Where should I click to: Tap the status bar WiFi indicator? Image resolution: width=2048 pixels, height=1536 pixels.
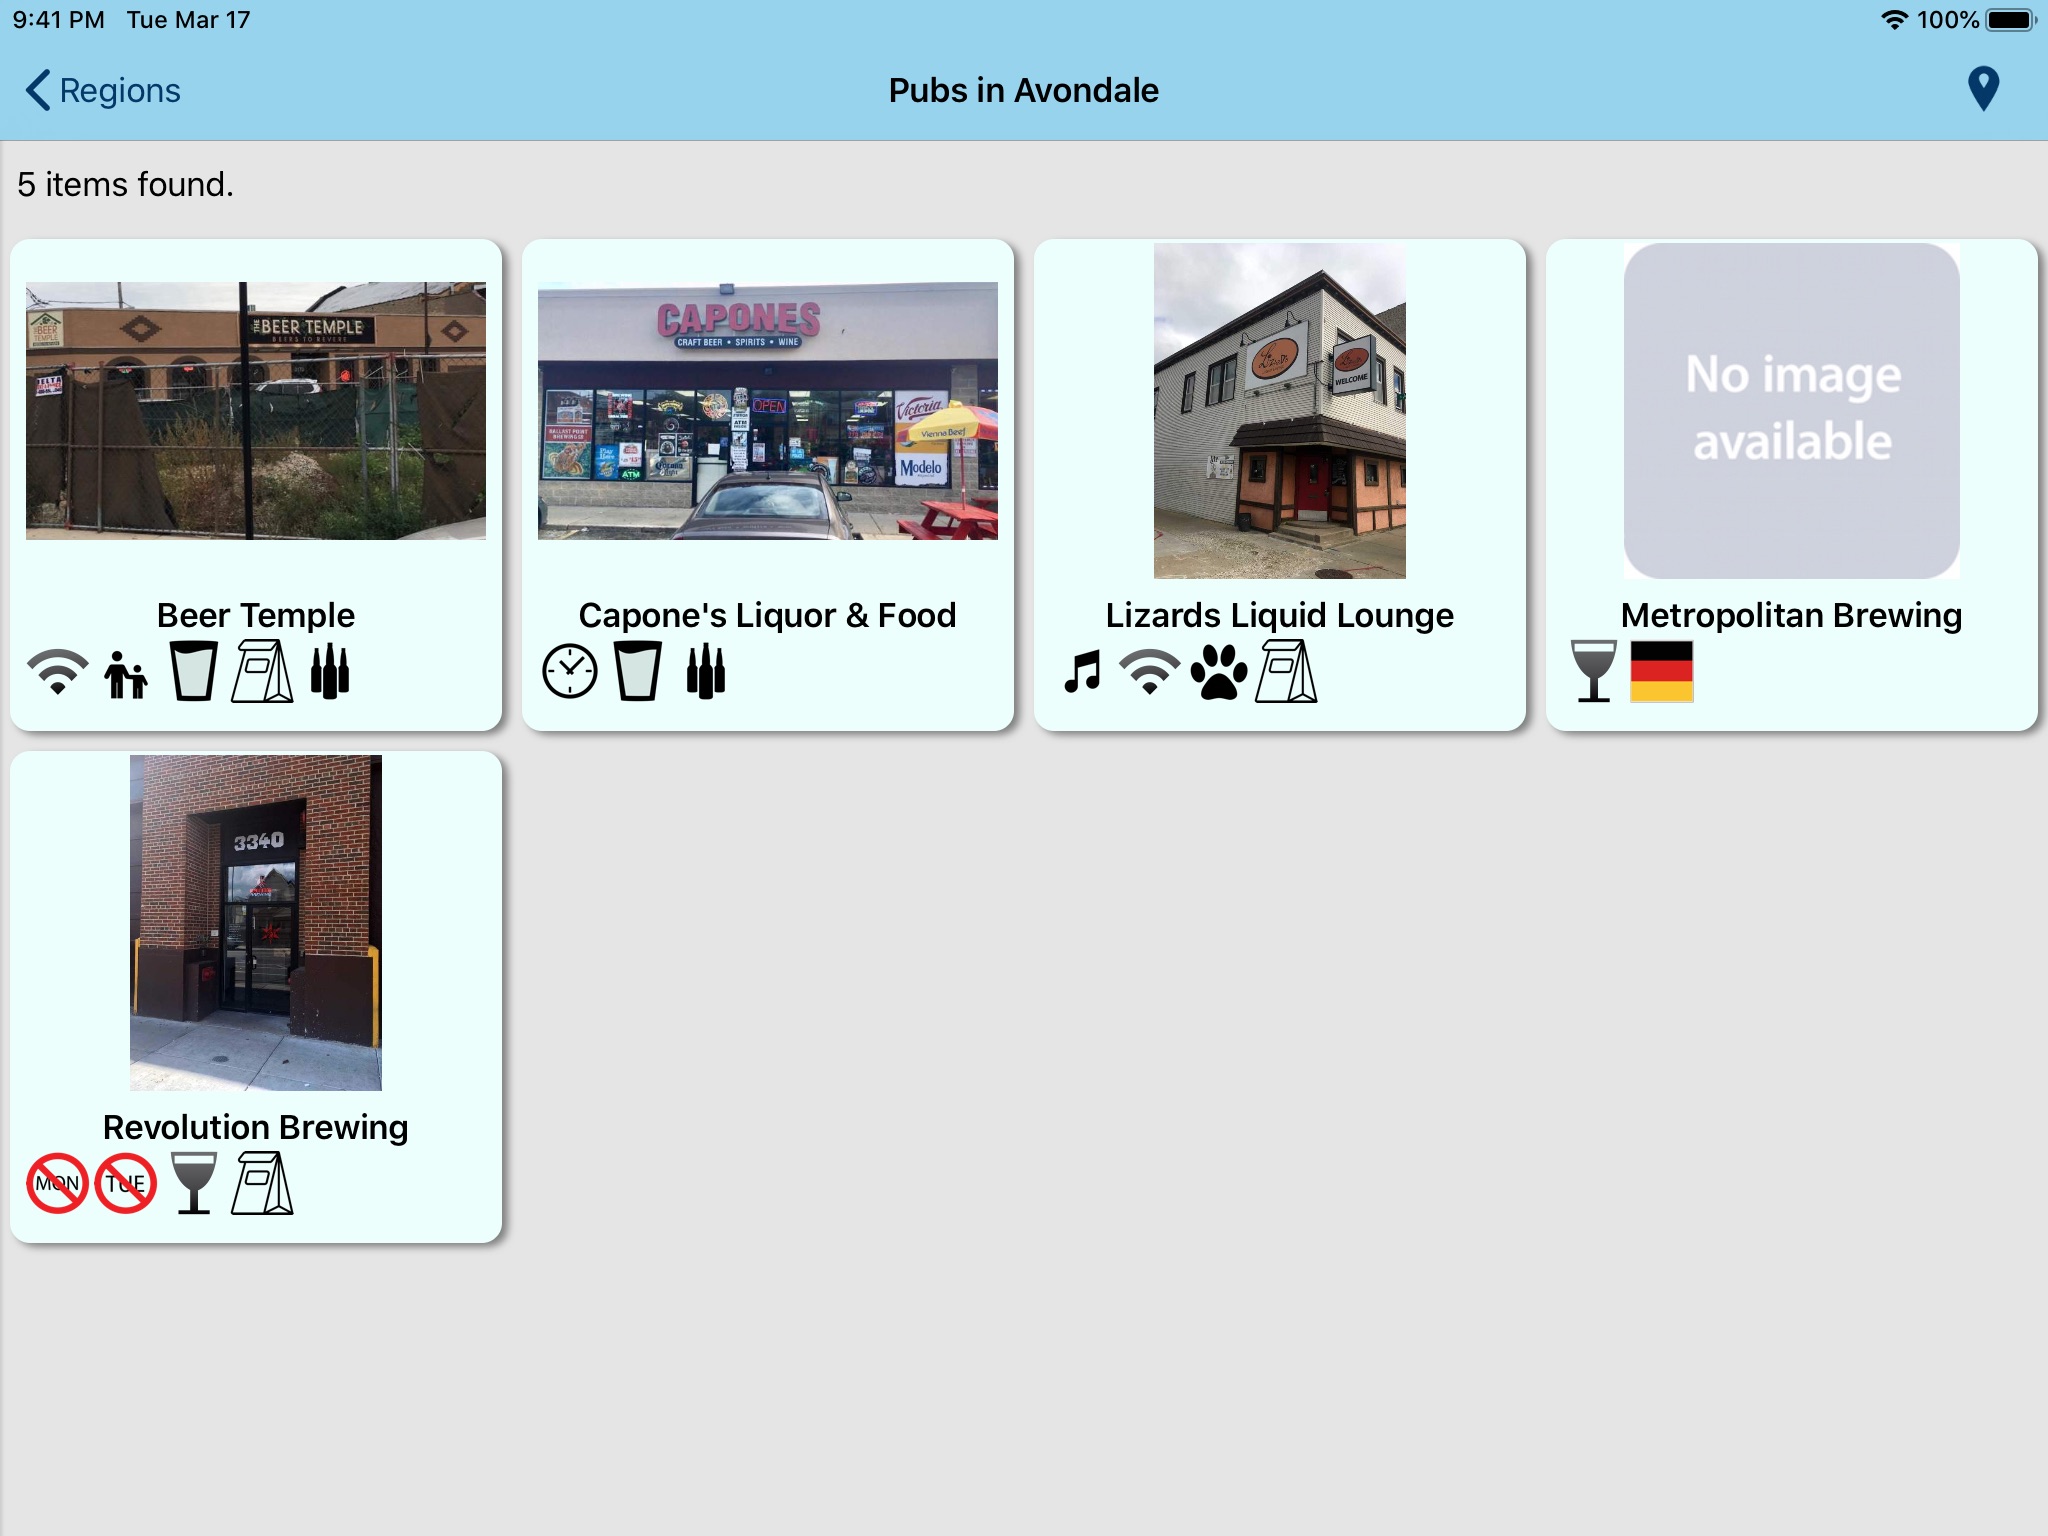pyautogui.click(x=1895, y=20)
